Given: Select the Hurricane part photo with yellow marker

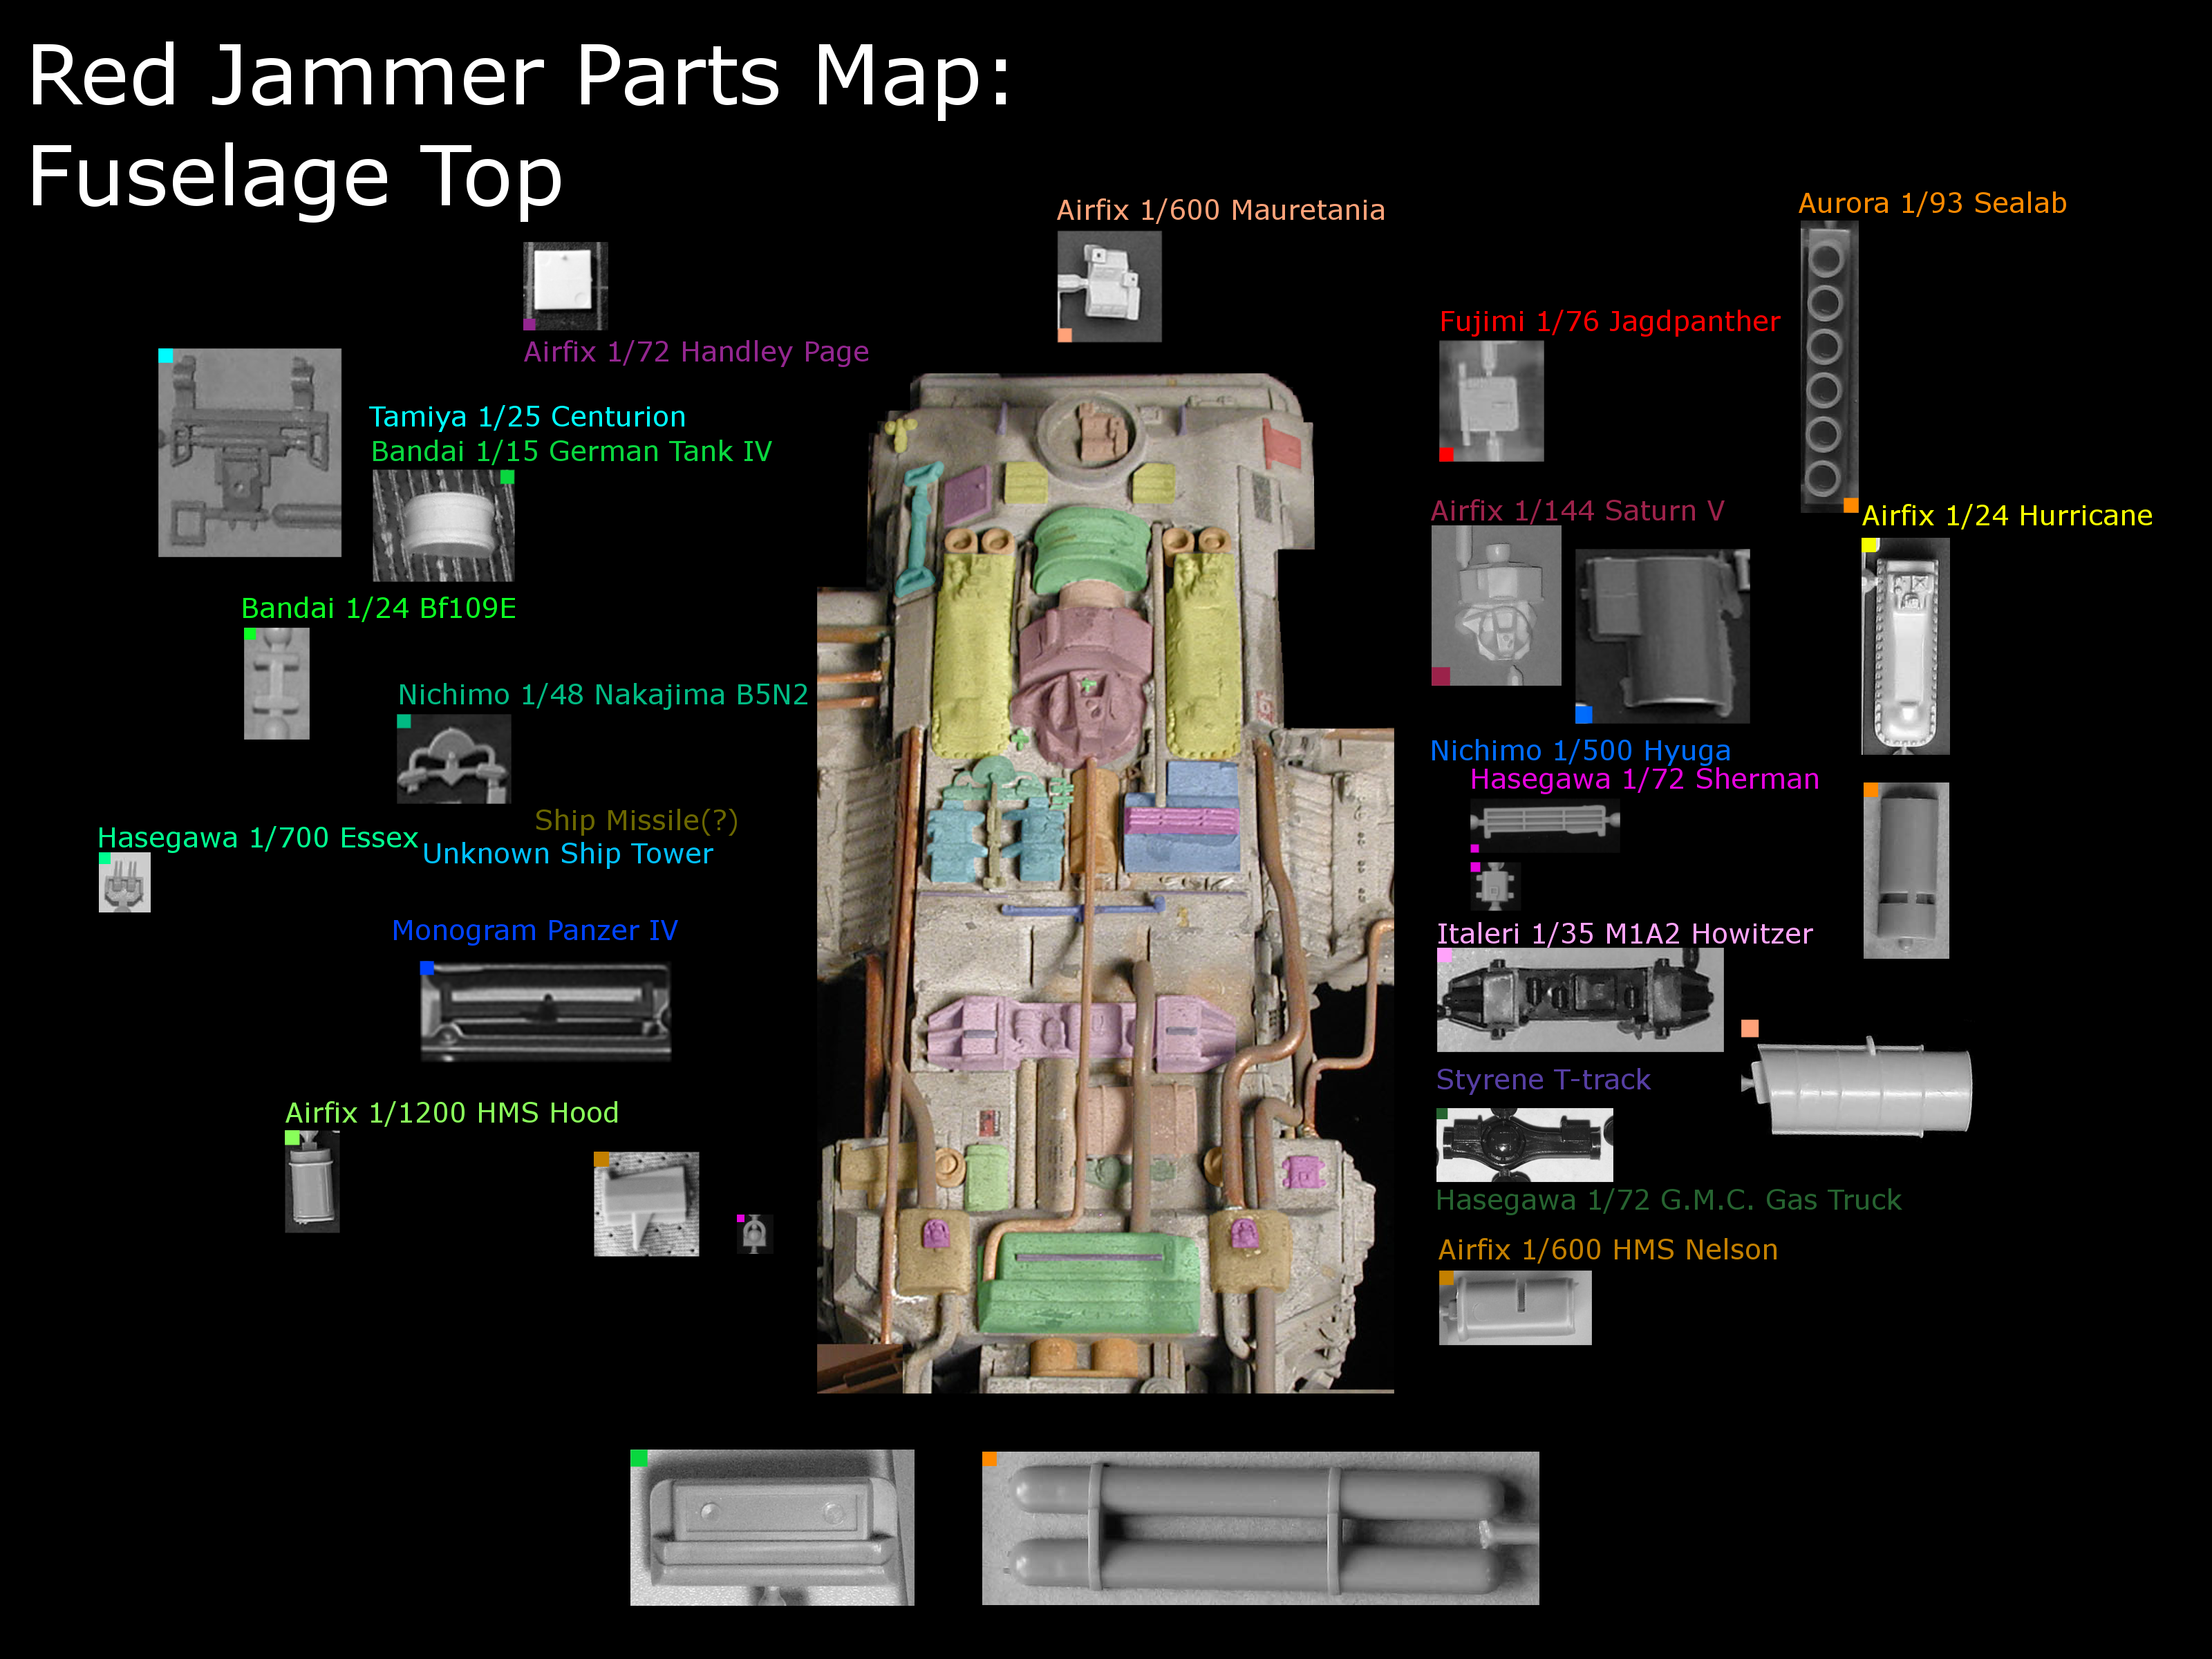Looking at the screenshot, I should pos(1905,647).
